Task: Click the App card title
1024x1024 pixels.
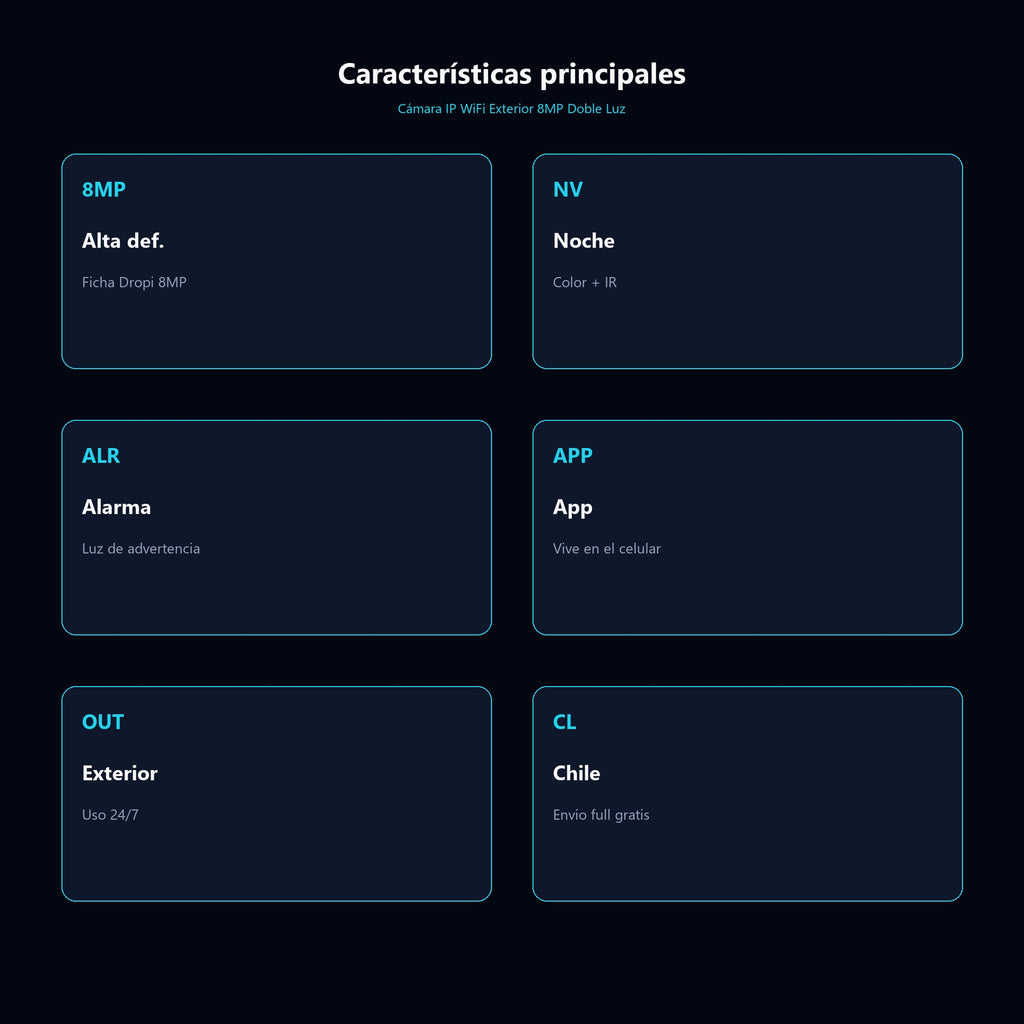Action: 572,507
